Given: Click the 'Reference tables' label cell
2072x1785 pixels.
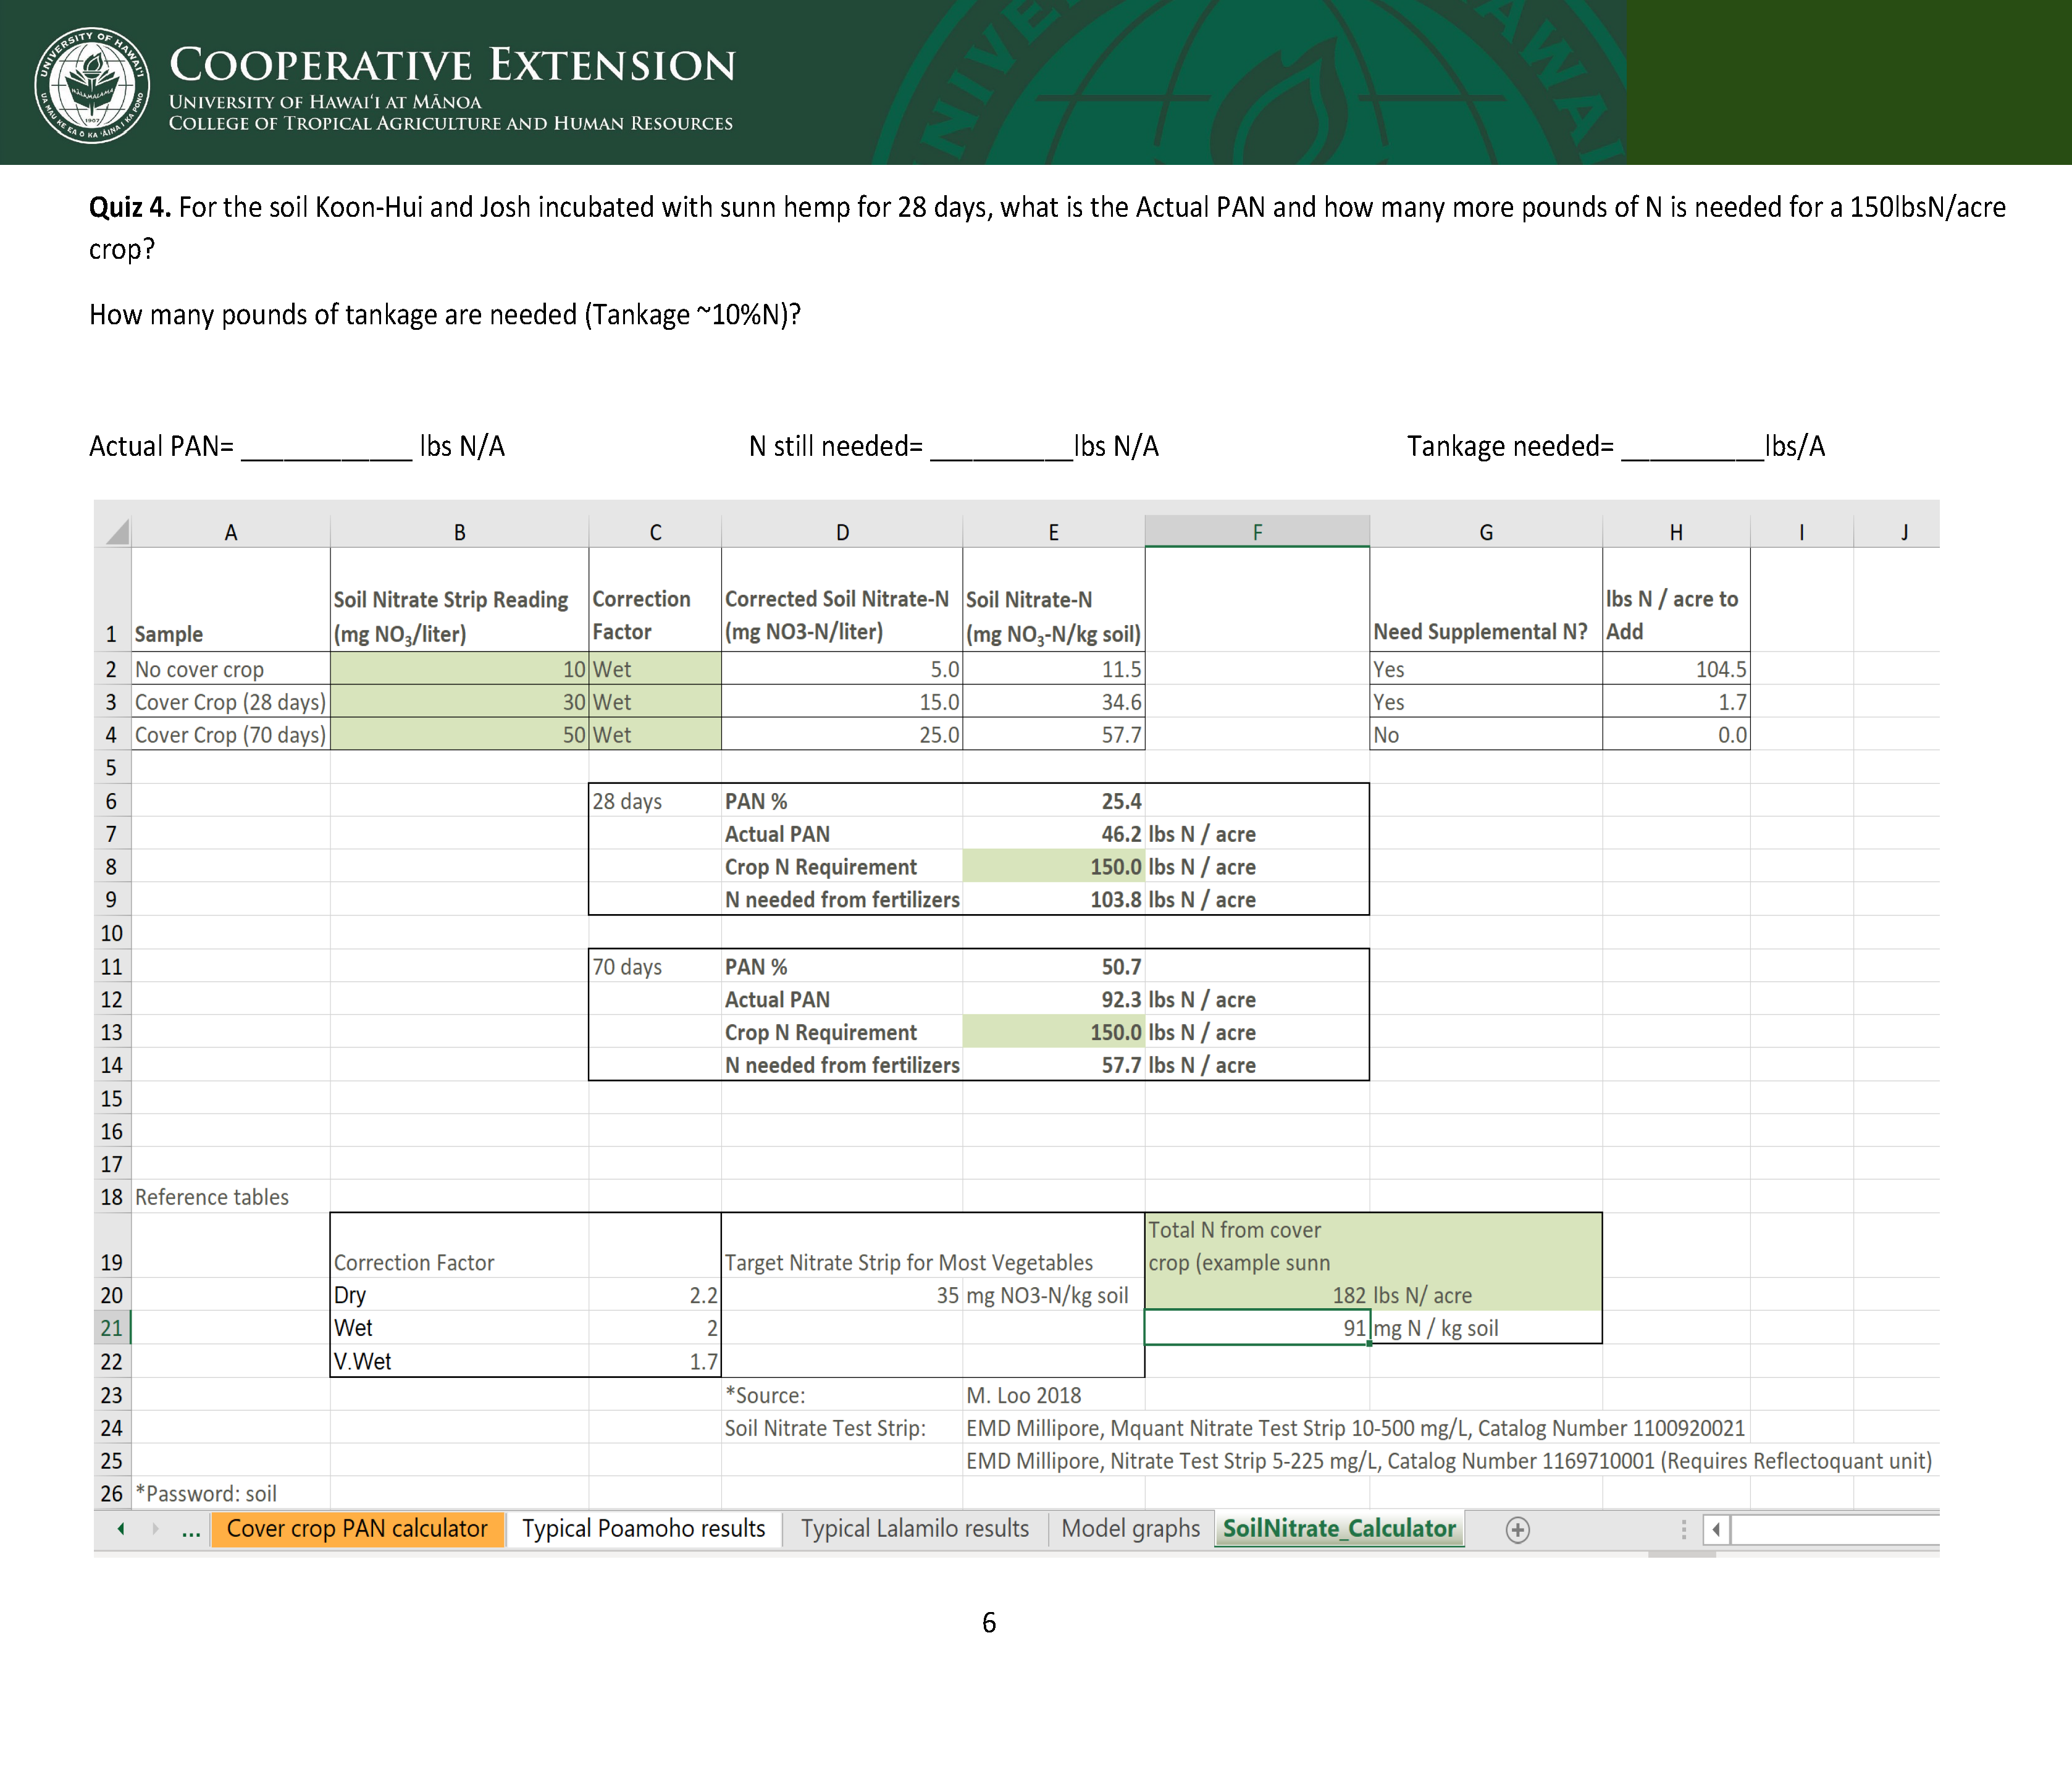Looking at the screenshot, I should (231, 1197).
